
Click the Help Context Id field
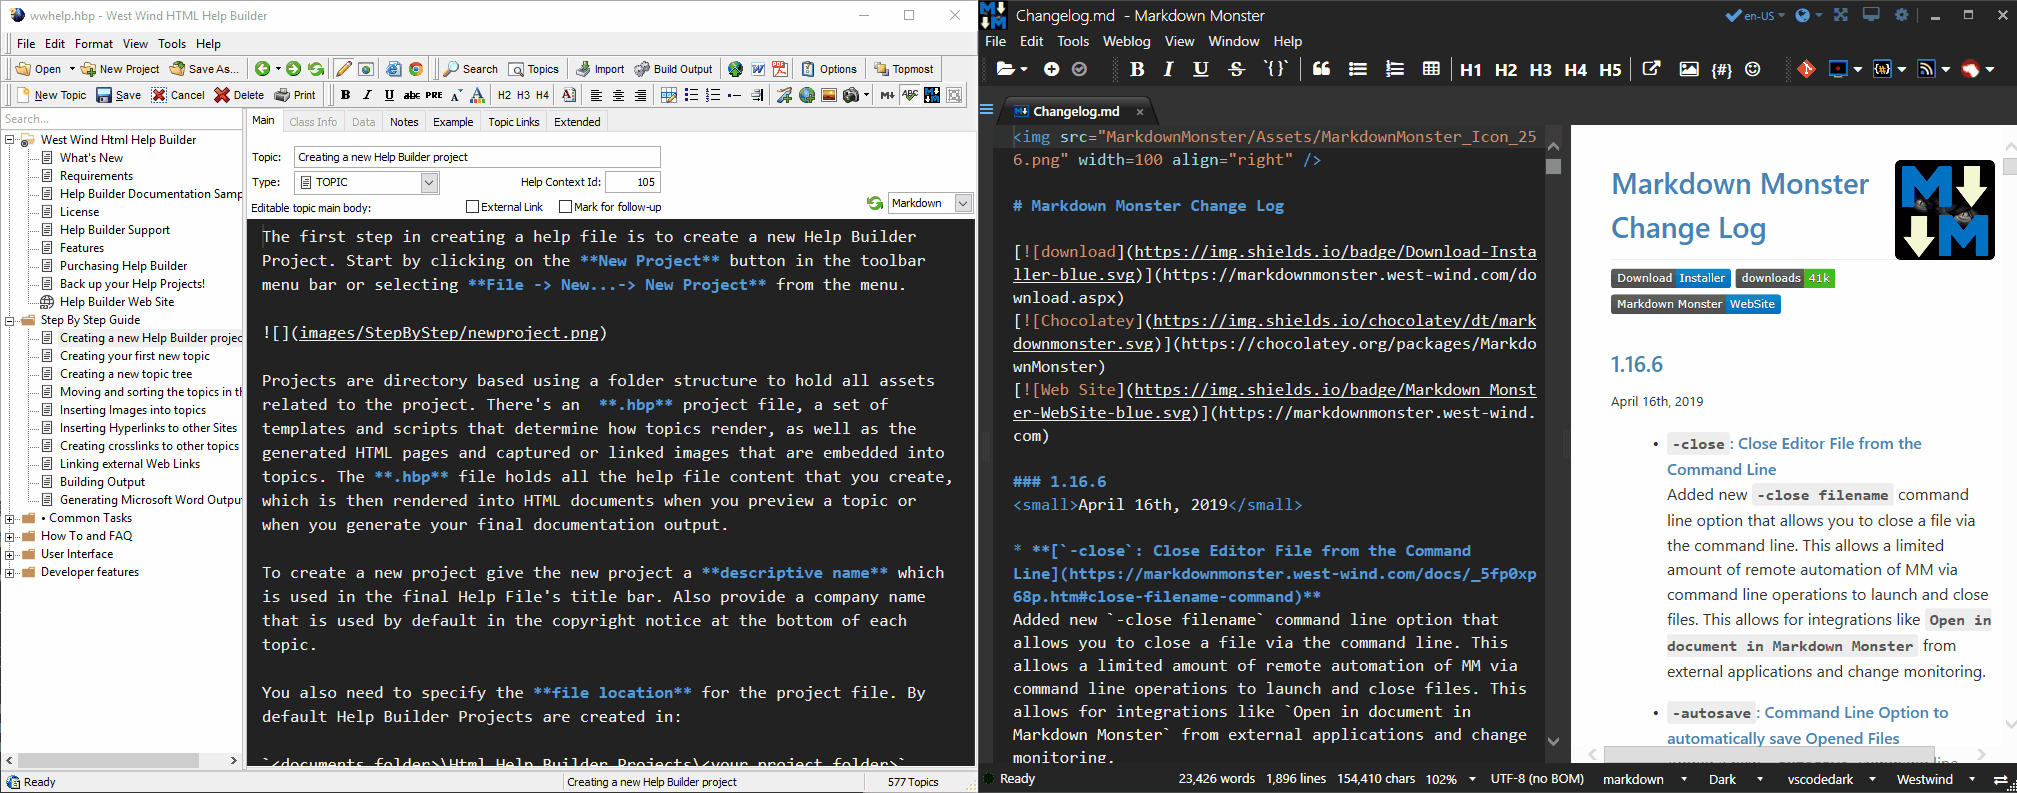[x=633, y=182]
